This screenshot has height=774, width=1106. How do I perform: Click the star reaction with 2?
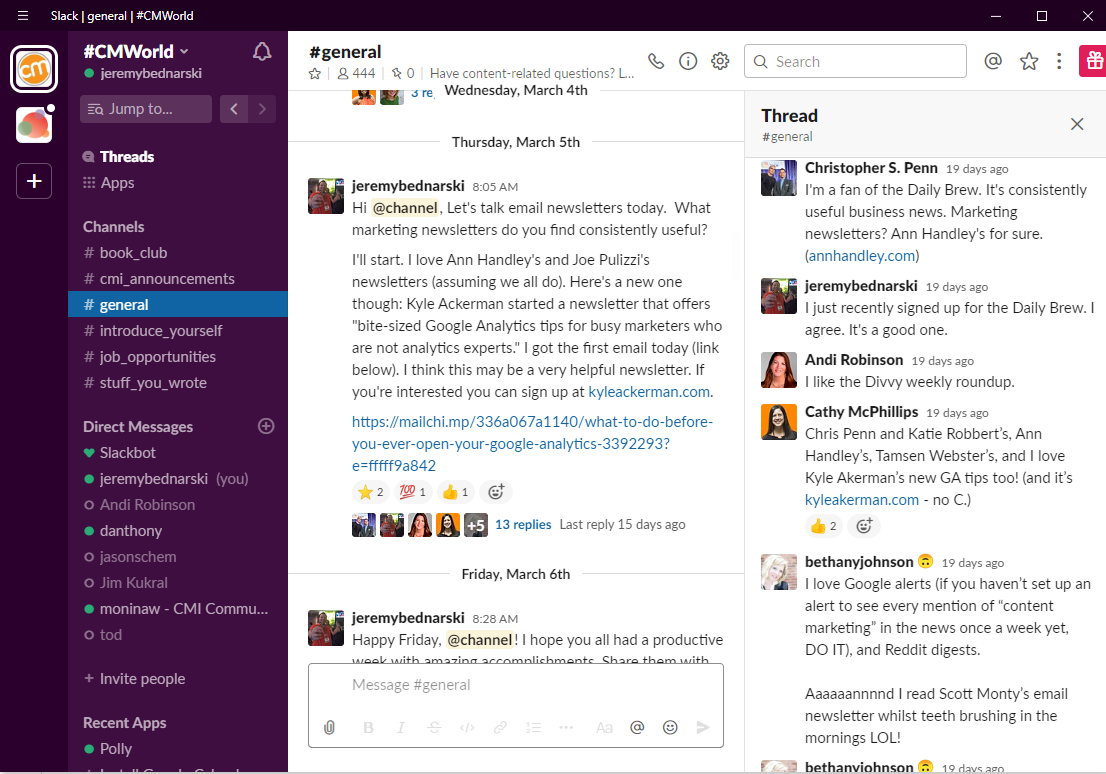[x=371, y=492]
